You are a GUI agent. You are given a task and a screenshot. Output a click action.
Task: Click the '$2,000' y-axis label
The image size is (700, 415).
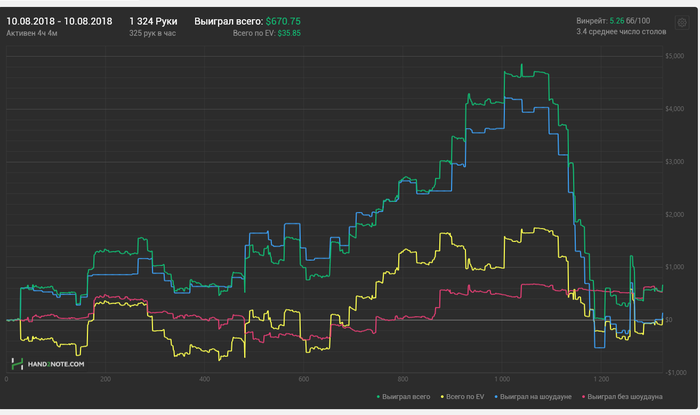[675, 215]
